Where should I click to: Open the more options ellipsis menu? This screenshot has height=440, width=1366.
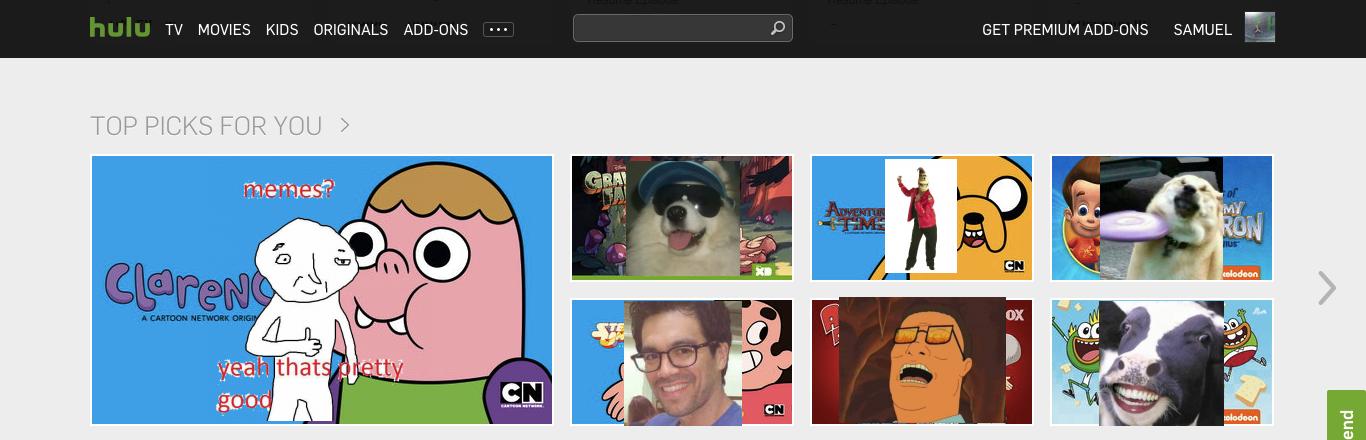pos(498,30)
